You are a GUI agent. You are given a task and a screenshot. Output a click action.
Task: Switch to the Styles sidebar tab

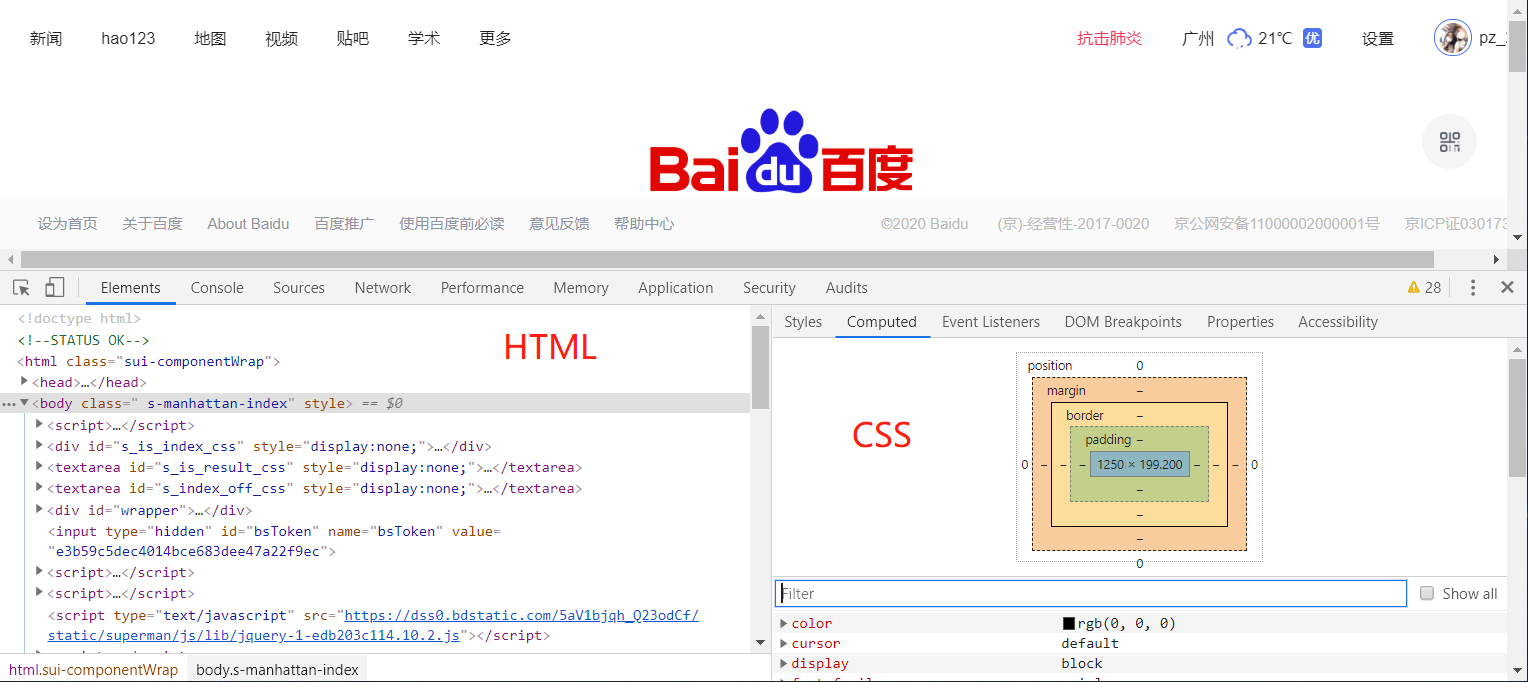click(803, 322)
